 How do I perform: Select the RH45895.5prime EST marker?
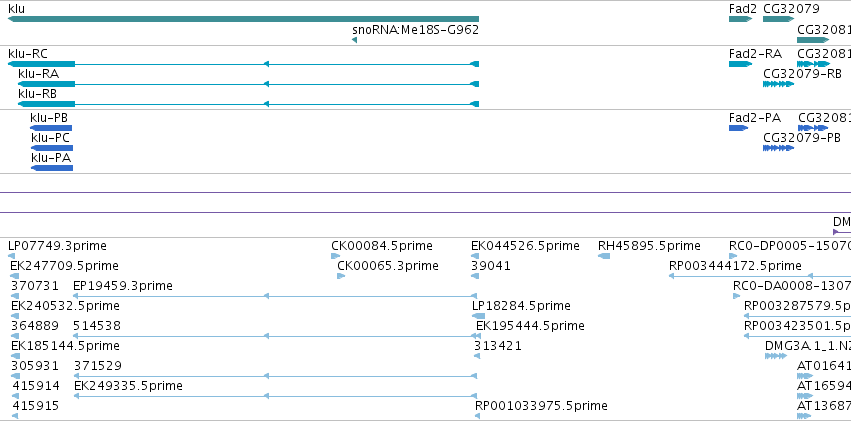click(604, 256)
